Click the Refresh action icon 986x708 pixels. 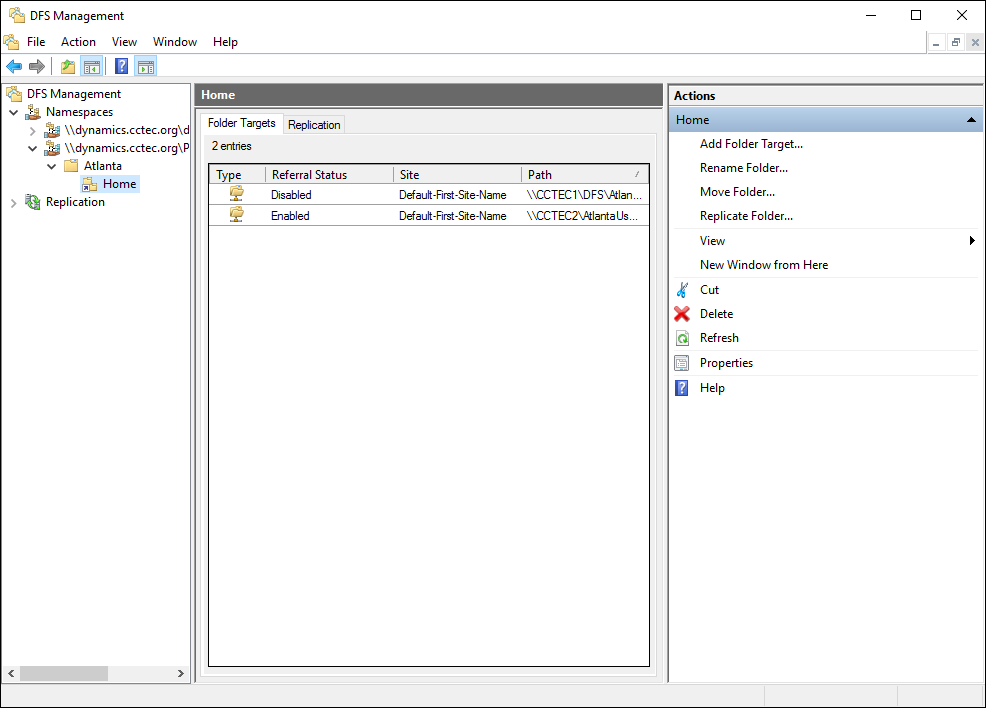click(x=682, y=338)
